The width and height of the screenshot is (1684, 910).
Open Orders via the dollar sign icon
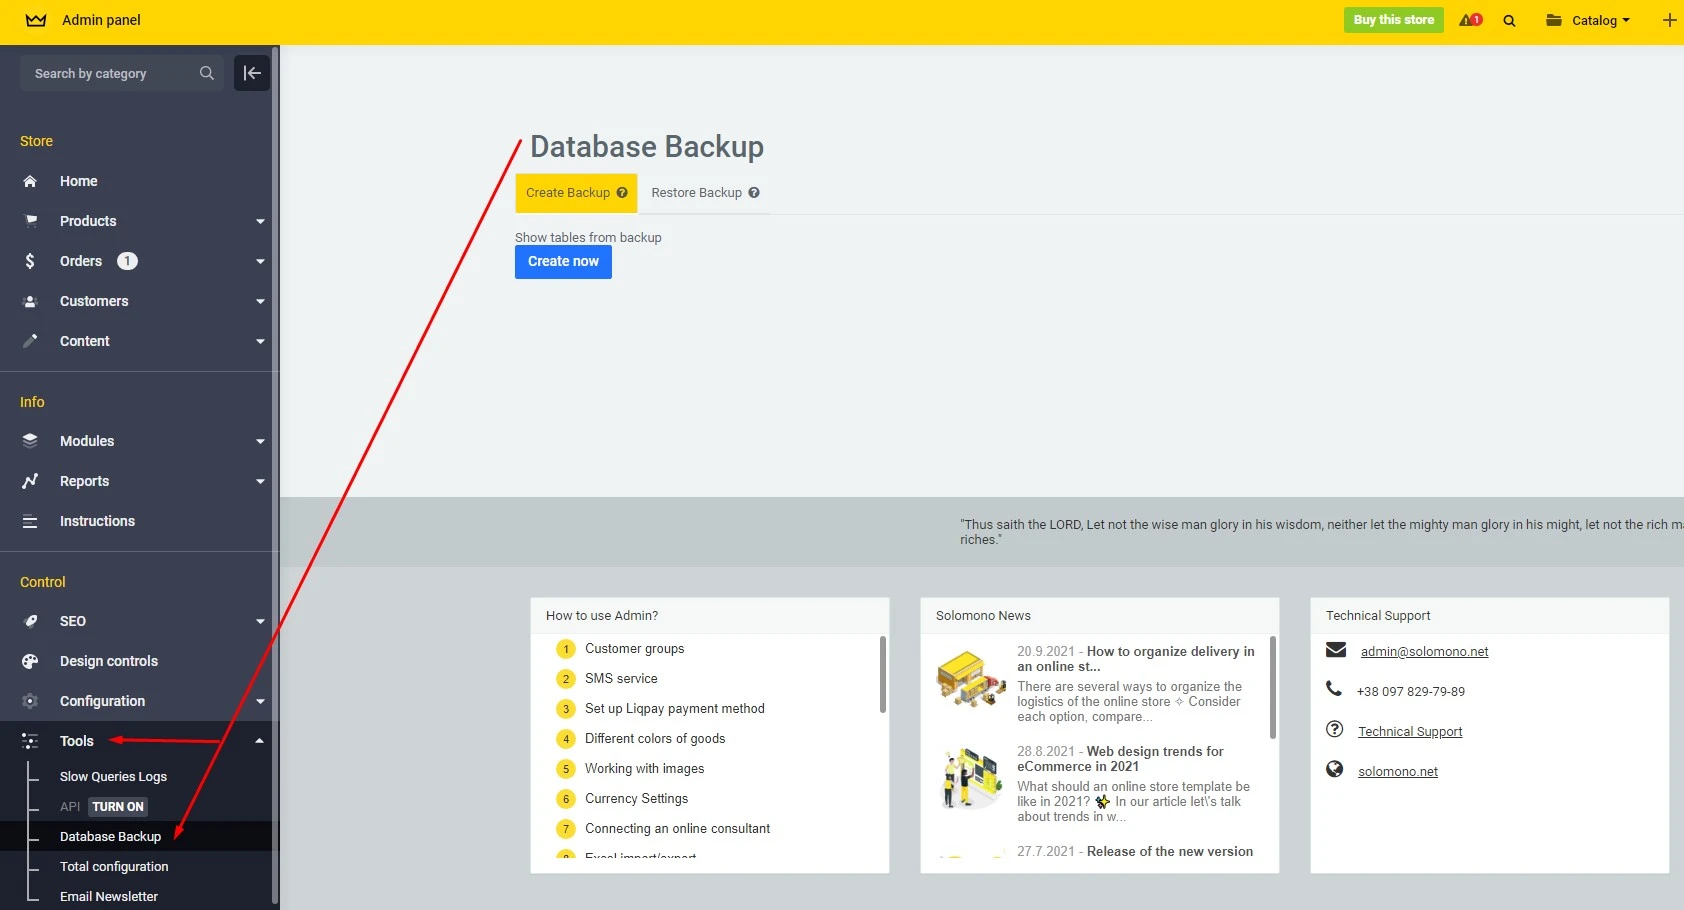click(30, 261)
